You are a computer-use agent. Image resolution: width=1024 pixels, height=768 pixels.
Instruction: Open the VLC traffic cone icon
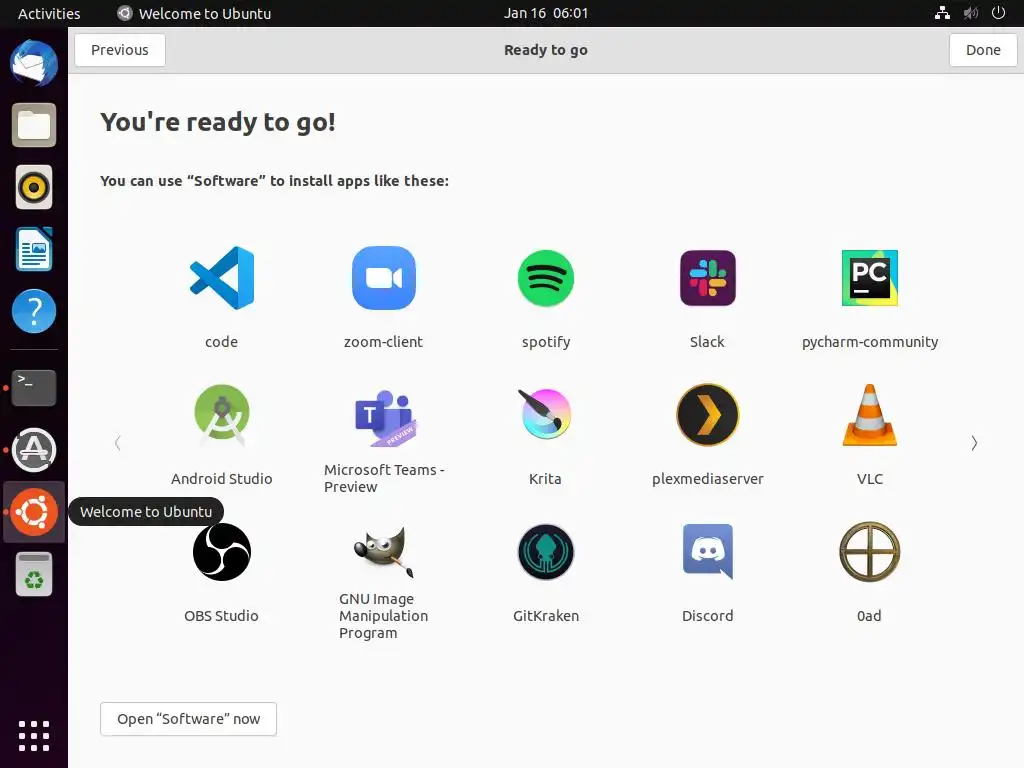[869, 415]
